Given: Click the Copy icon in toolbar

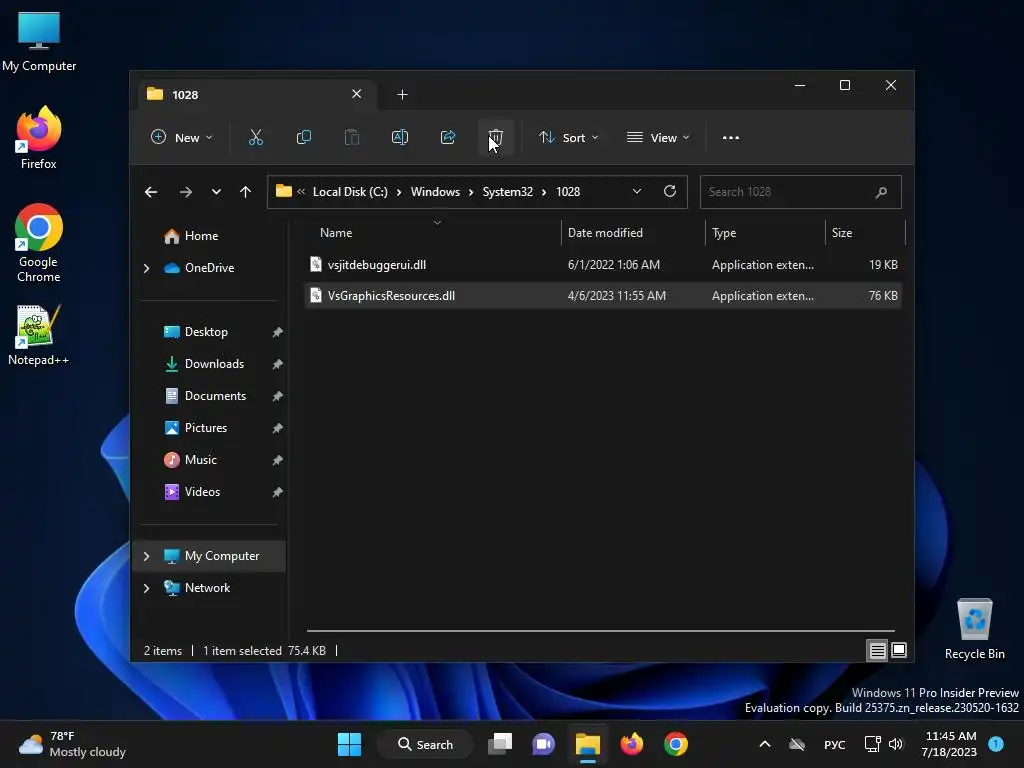Looking at the screenshot, I should point(304,137).
